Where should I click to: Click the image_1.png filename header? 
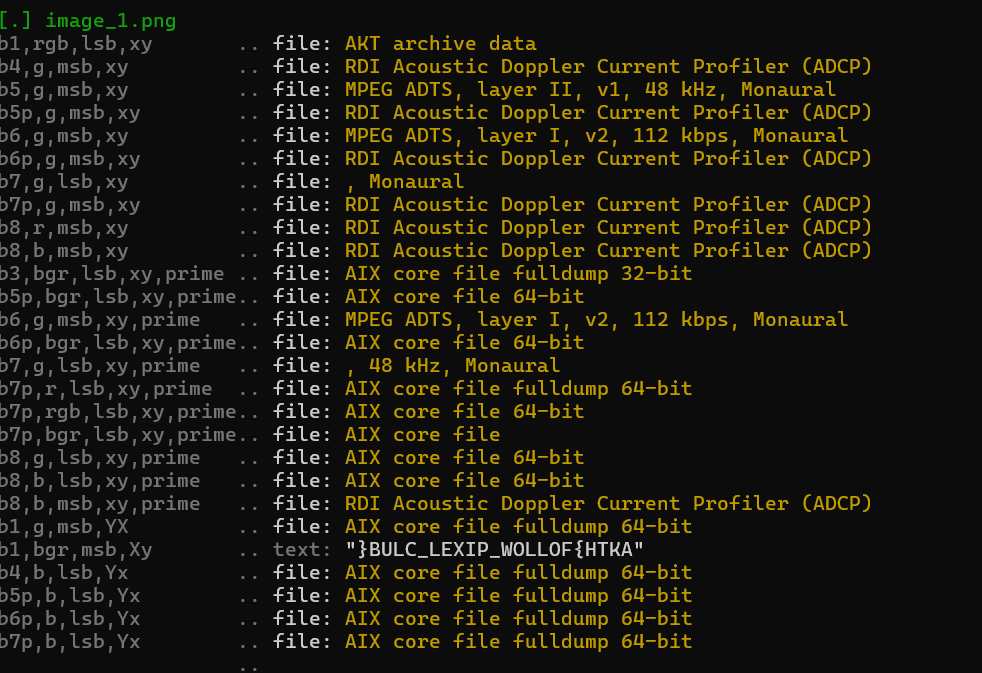point(110,21)
